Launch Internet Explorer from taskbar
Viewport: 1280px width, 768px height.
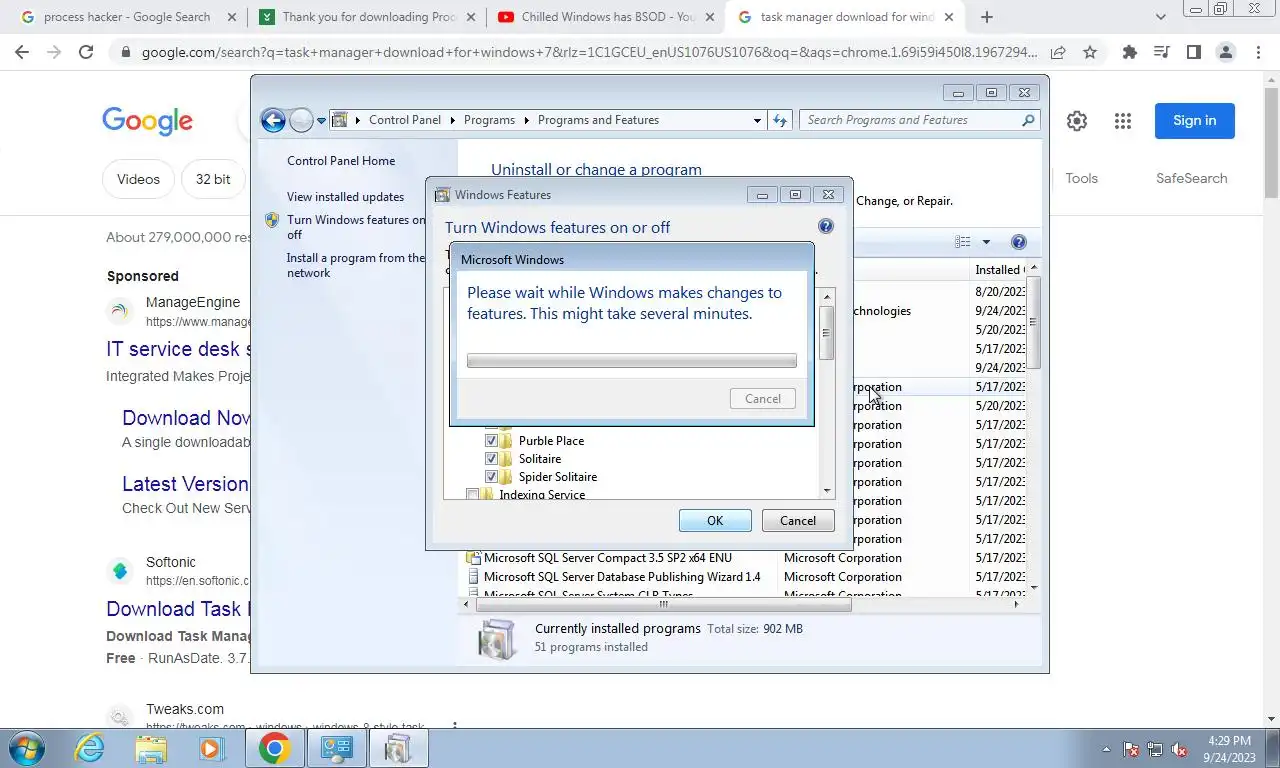[x=90, y=748]
